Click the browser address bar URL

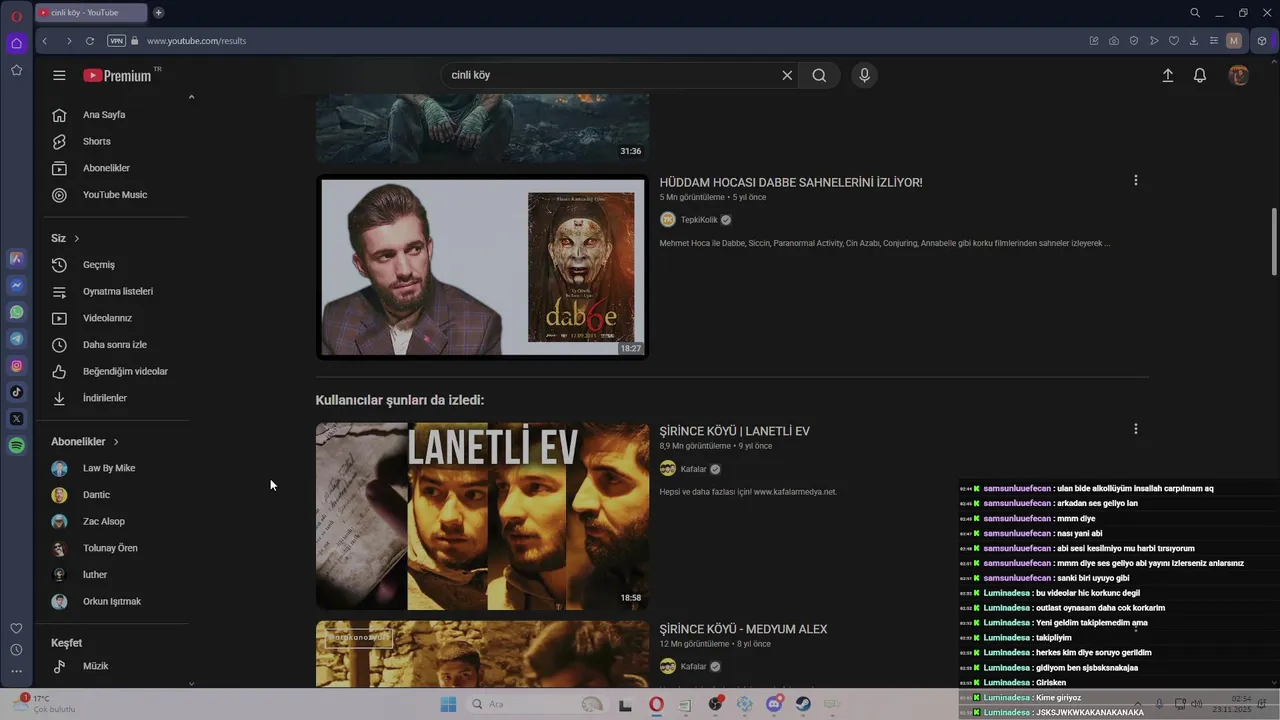196,41
